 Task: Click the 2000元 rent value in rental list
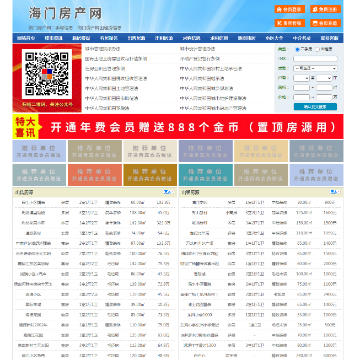coord(330,264)
